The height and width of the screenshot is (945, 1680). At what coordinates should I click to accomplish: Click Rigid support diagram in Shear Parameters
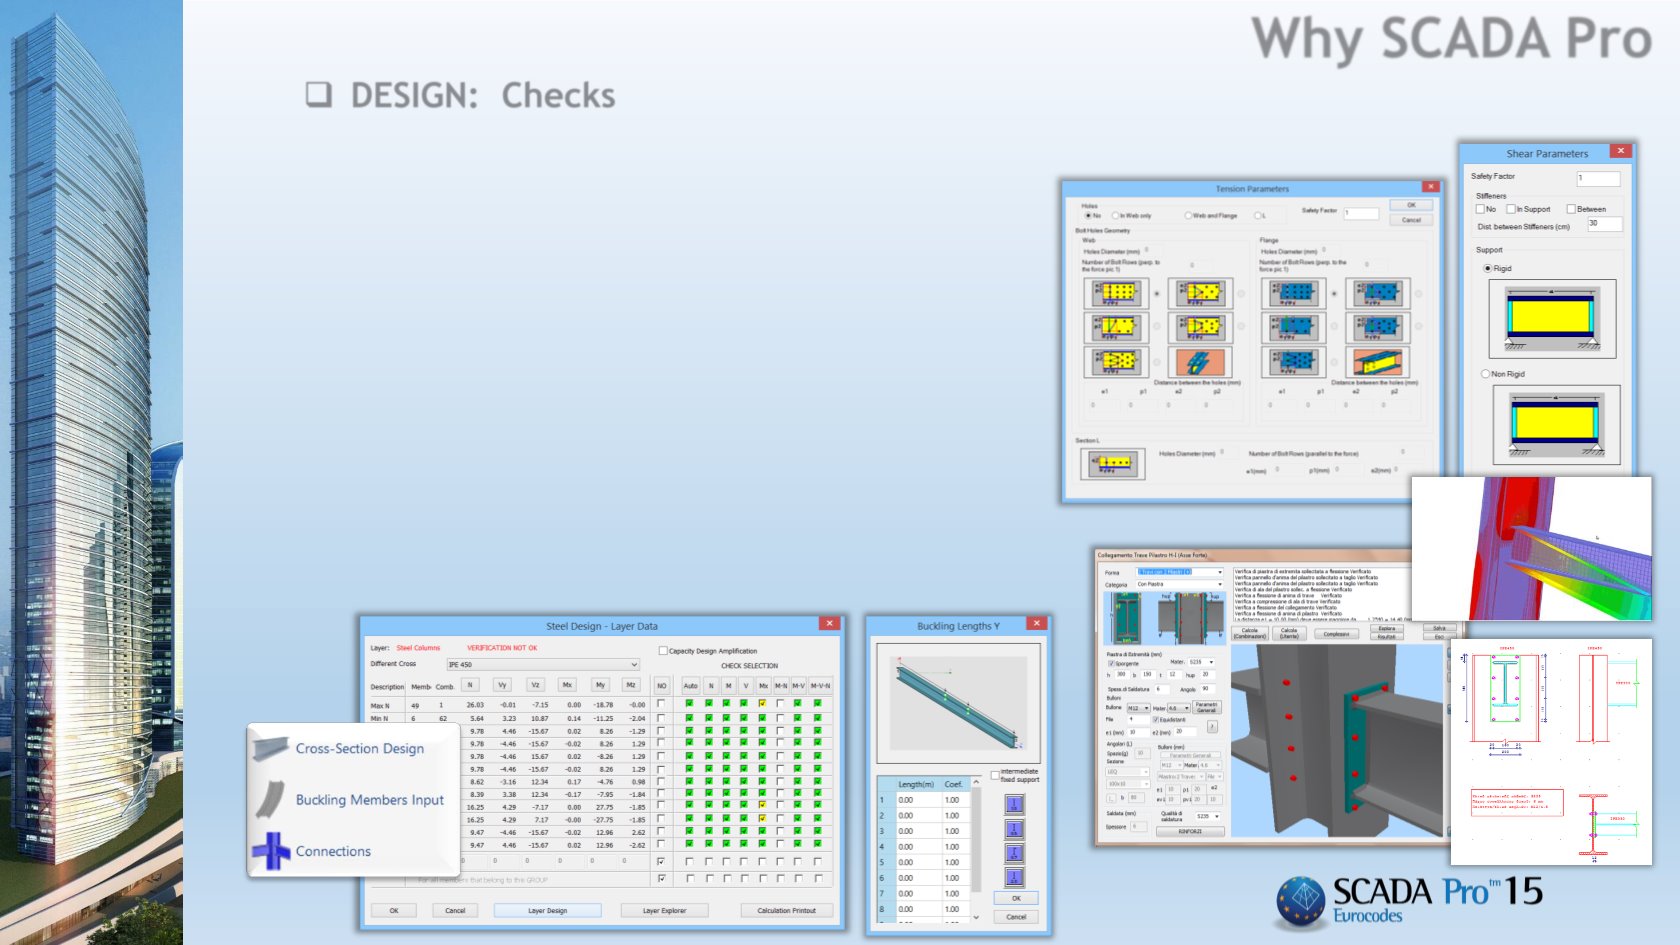1552,319
